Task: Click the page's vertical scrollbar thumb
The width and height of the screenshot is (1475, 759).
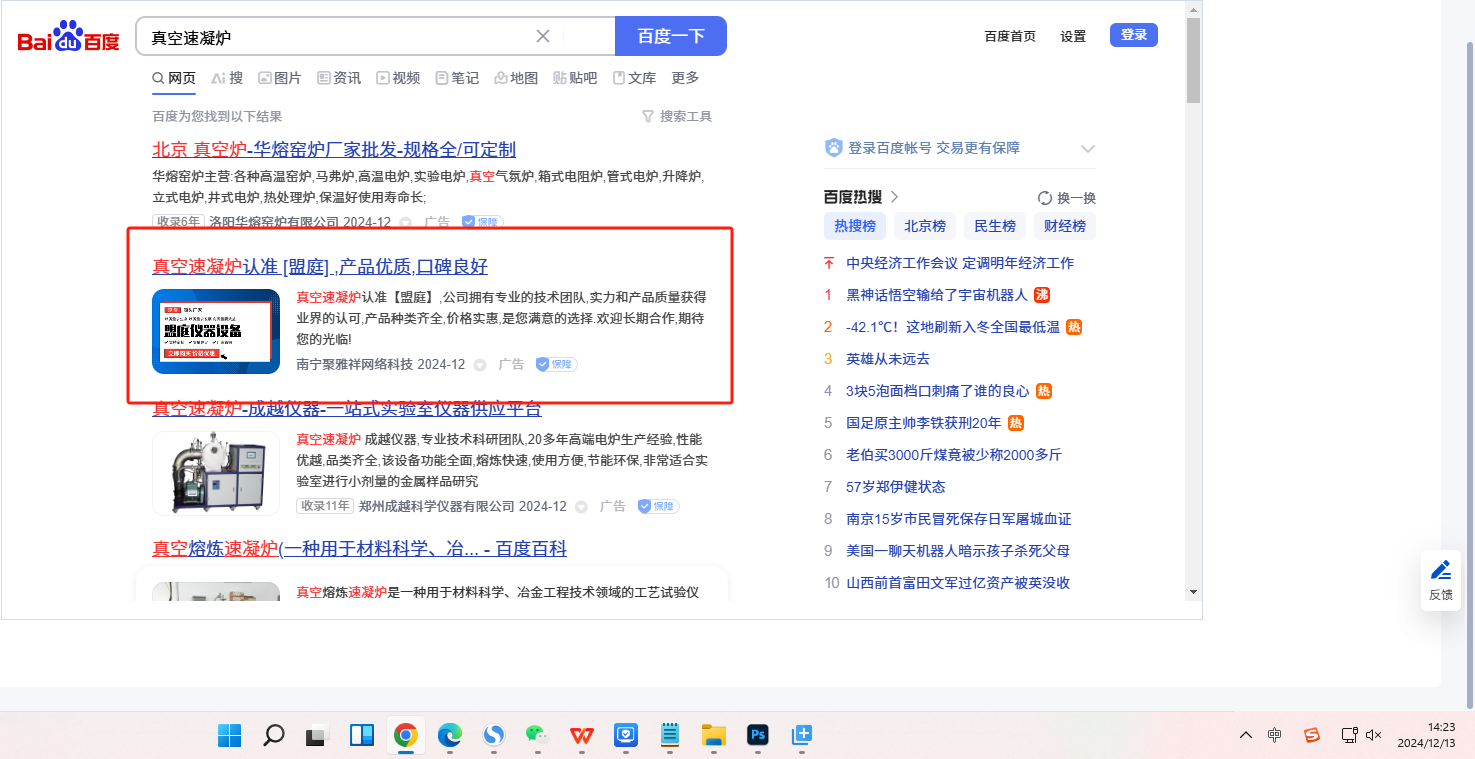Action: (1192, 60)
